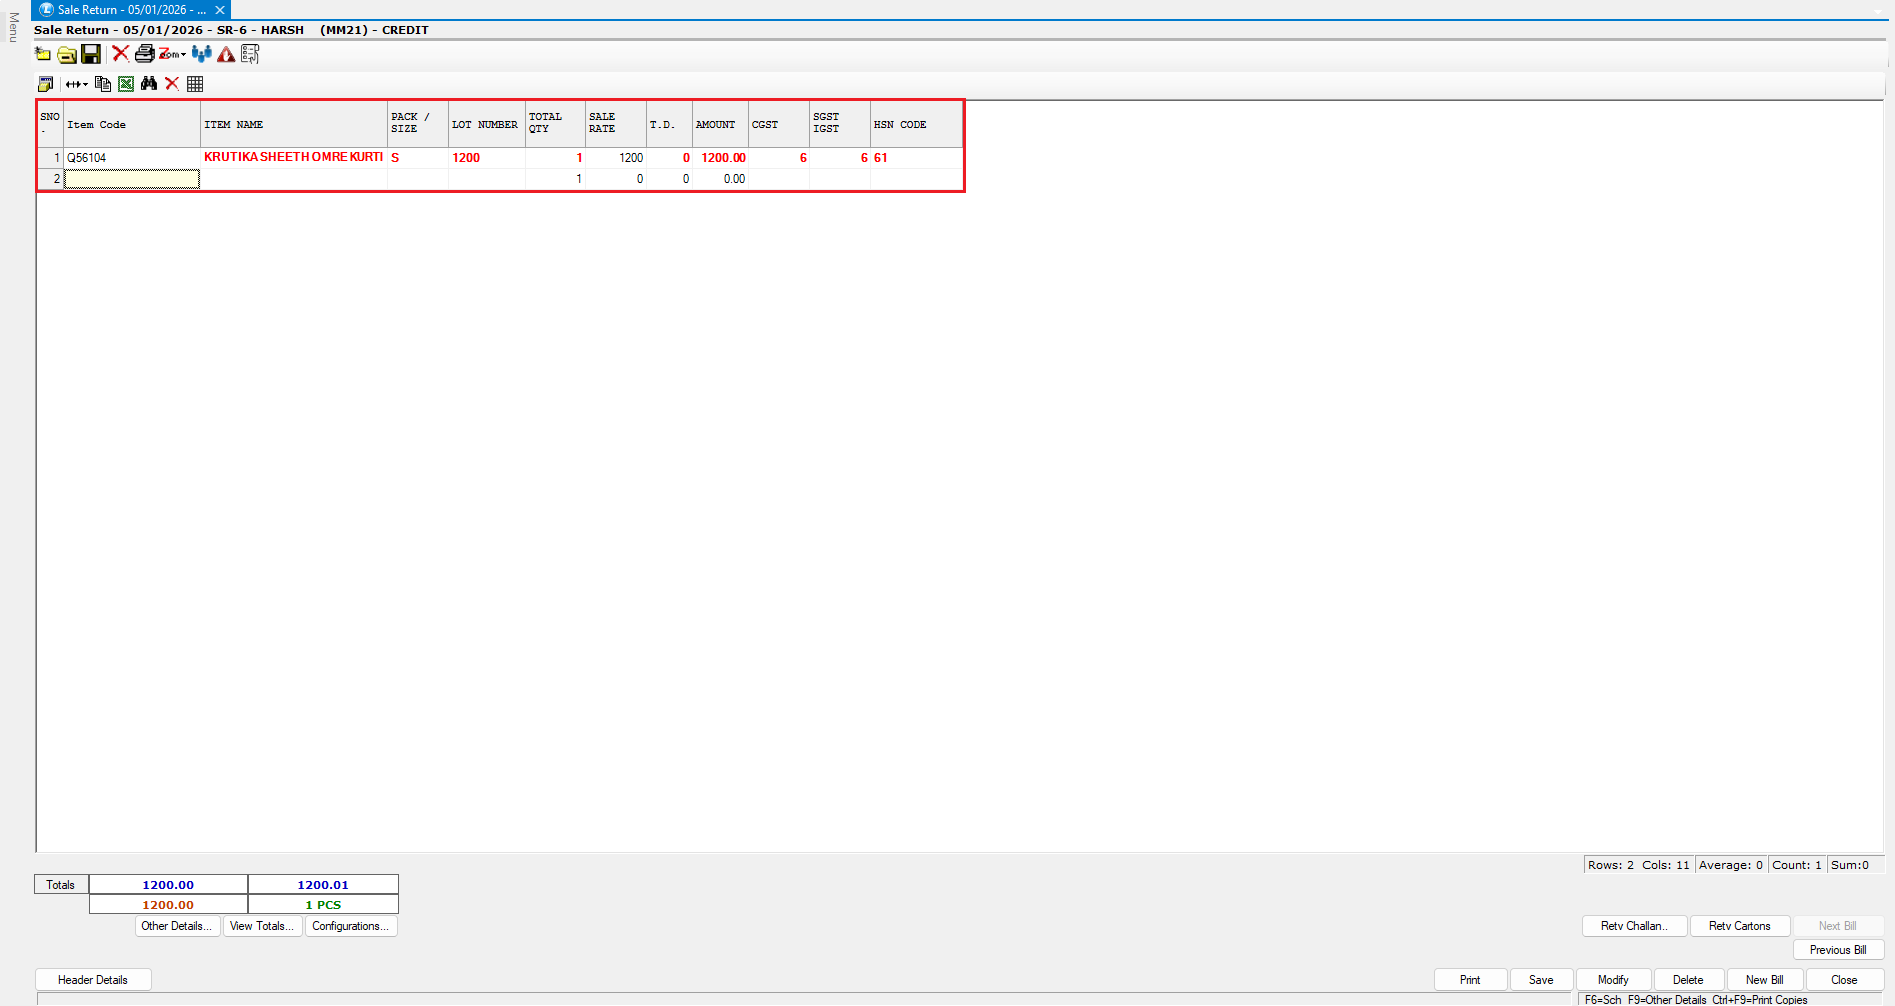
Task: Click the printer icon in toolbar
Action: click(144, 54)
